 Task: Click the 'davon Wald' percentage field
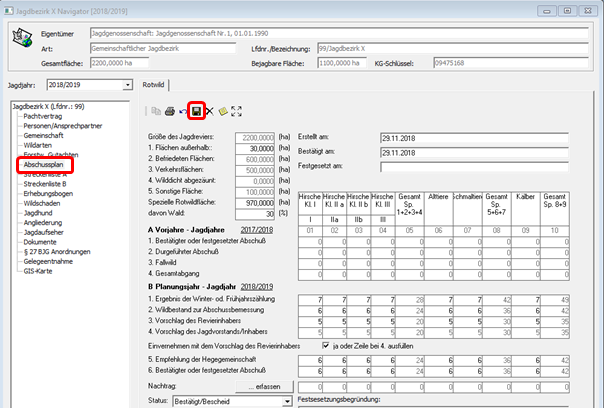257,212
